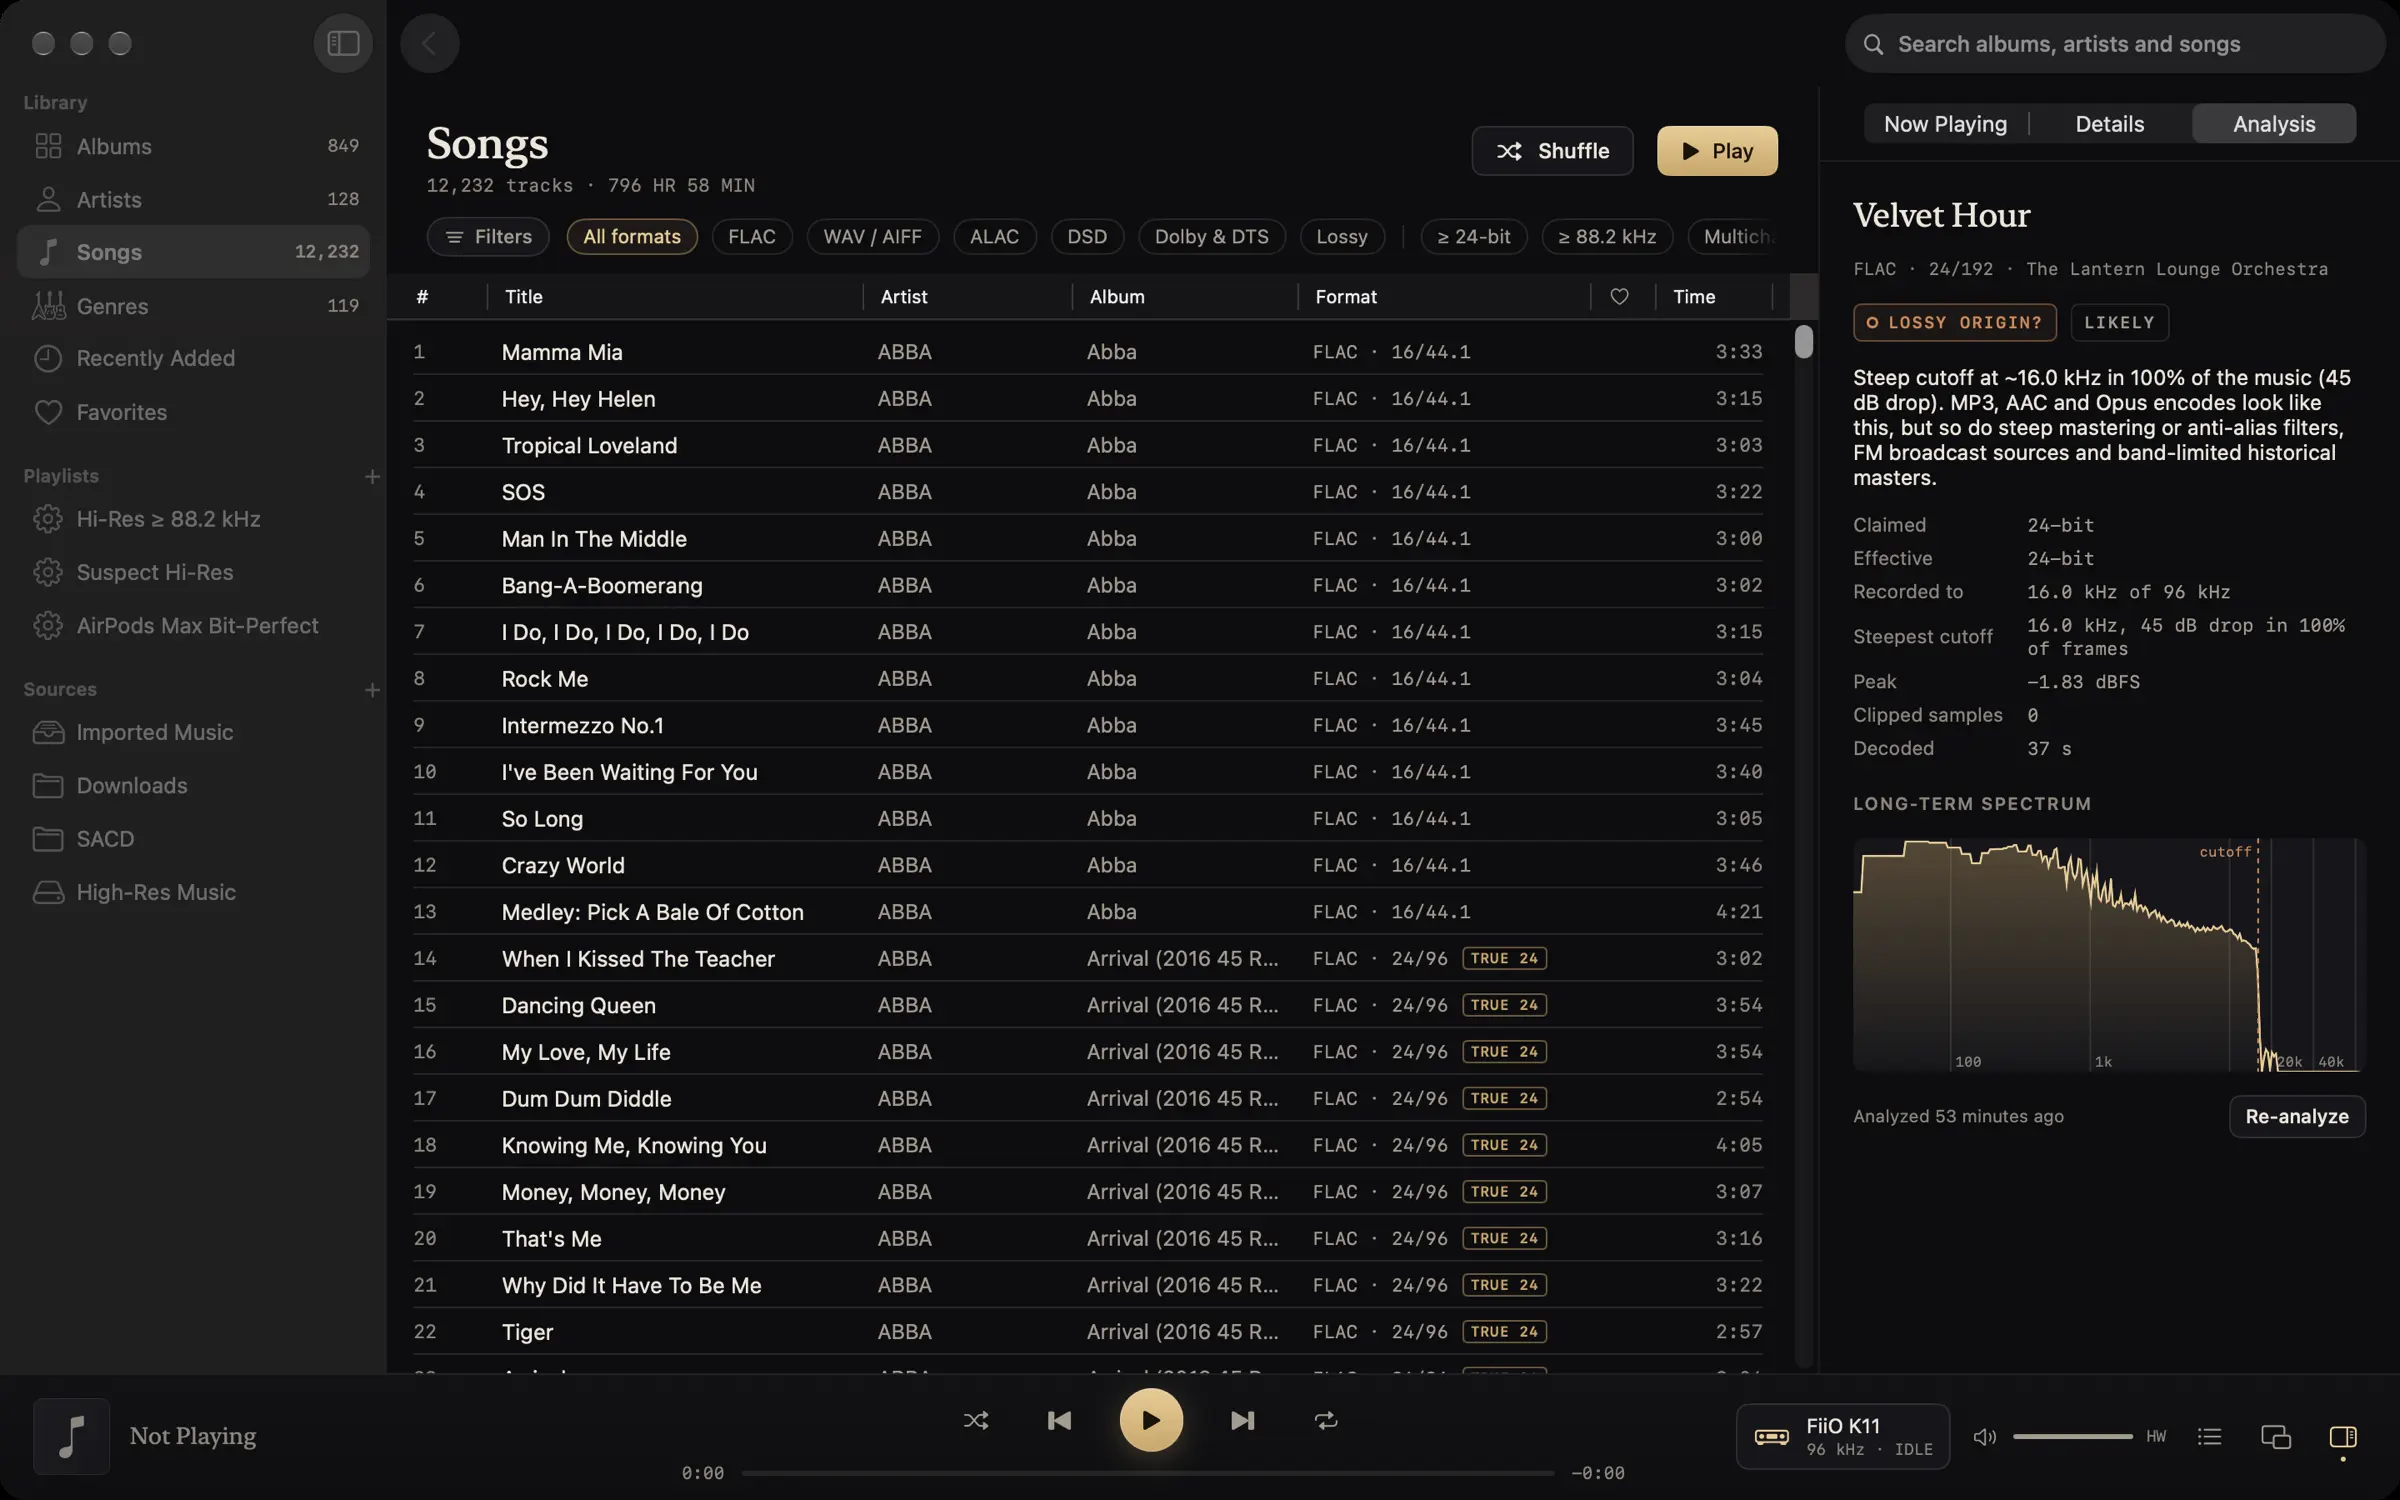Switch to the Now Playing tab
The width and height of the screenshot is (2400, 1500).
point(1945,124)
